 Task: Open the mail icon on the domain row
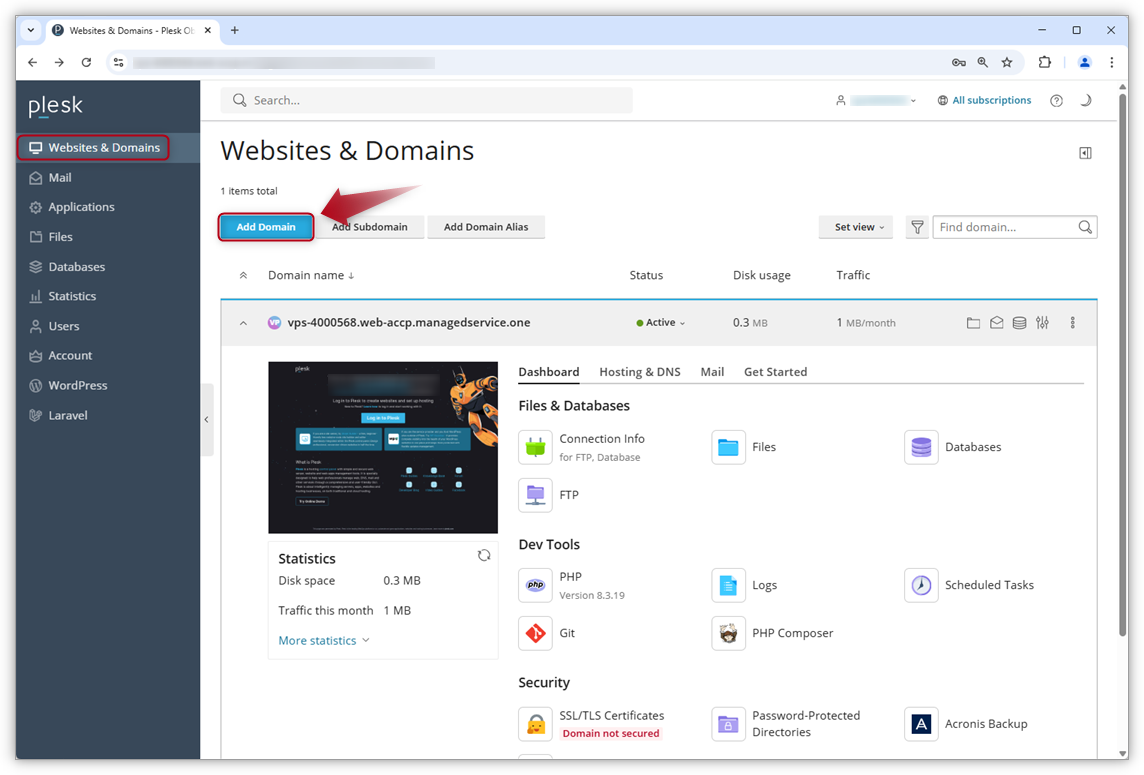pyautogui.click(x=996, y=322)
